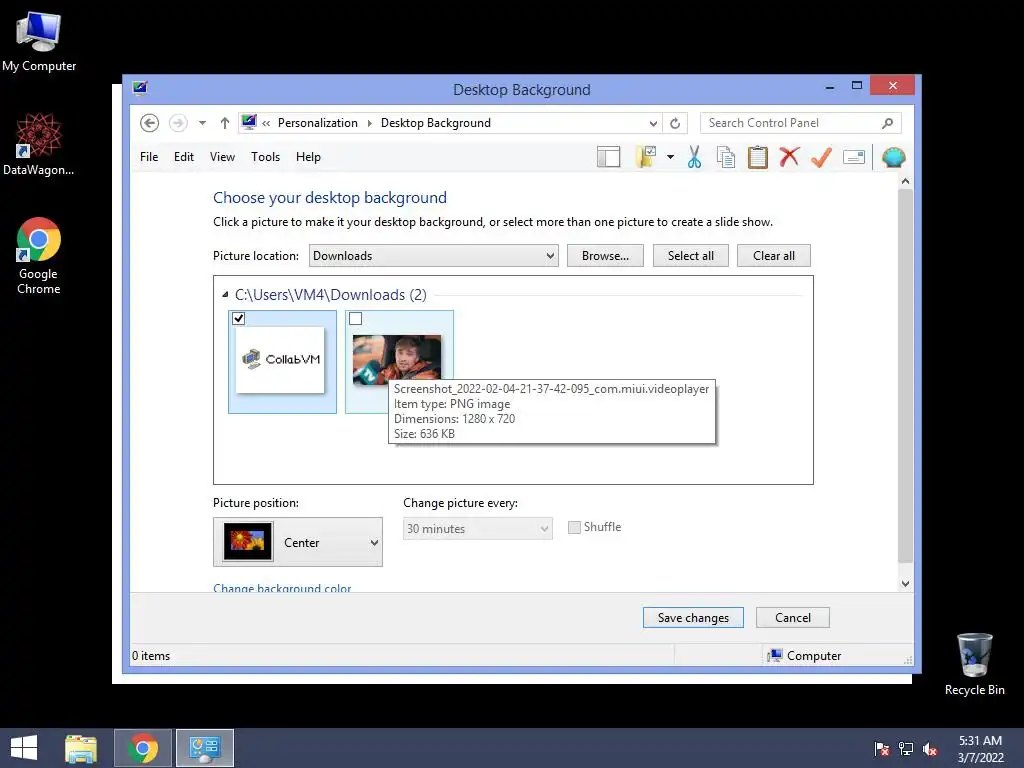Open the Picture position Center dropdown

298,542
